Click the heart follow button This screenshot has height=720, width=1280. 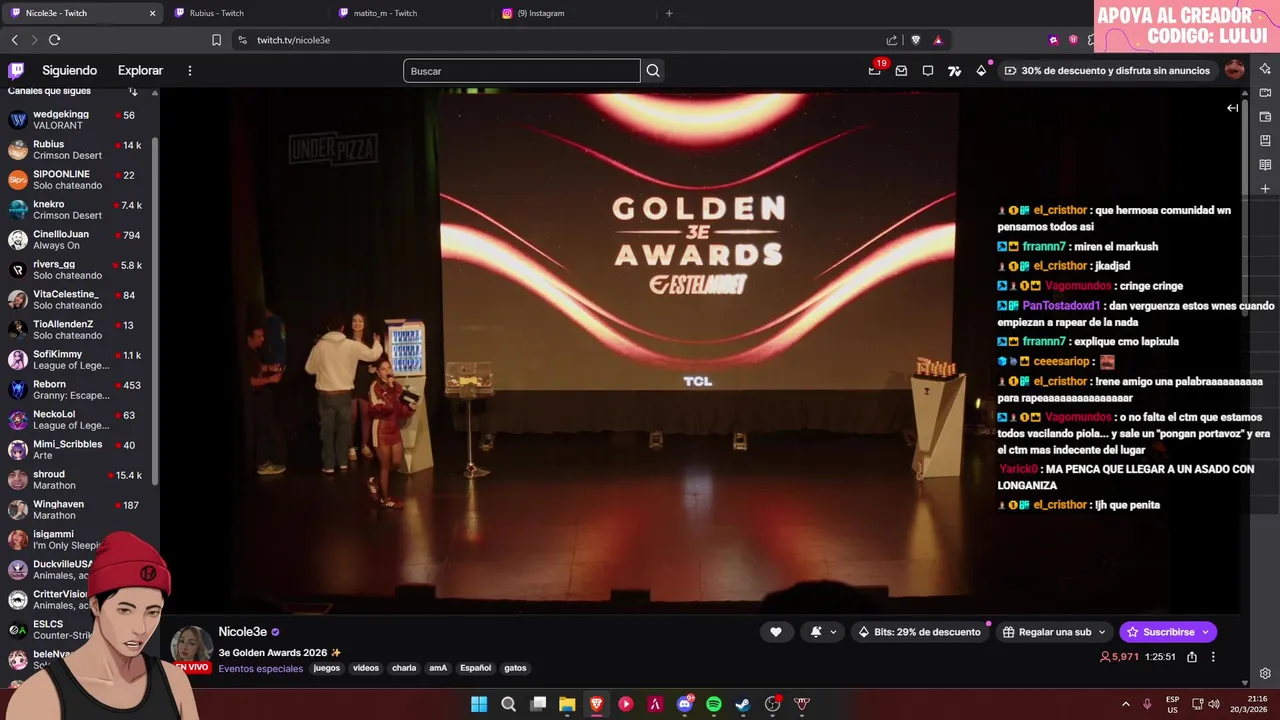click(x=775, y=632)
